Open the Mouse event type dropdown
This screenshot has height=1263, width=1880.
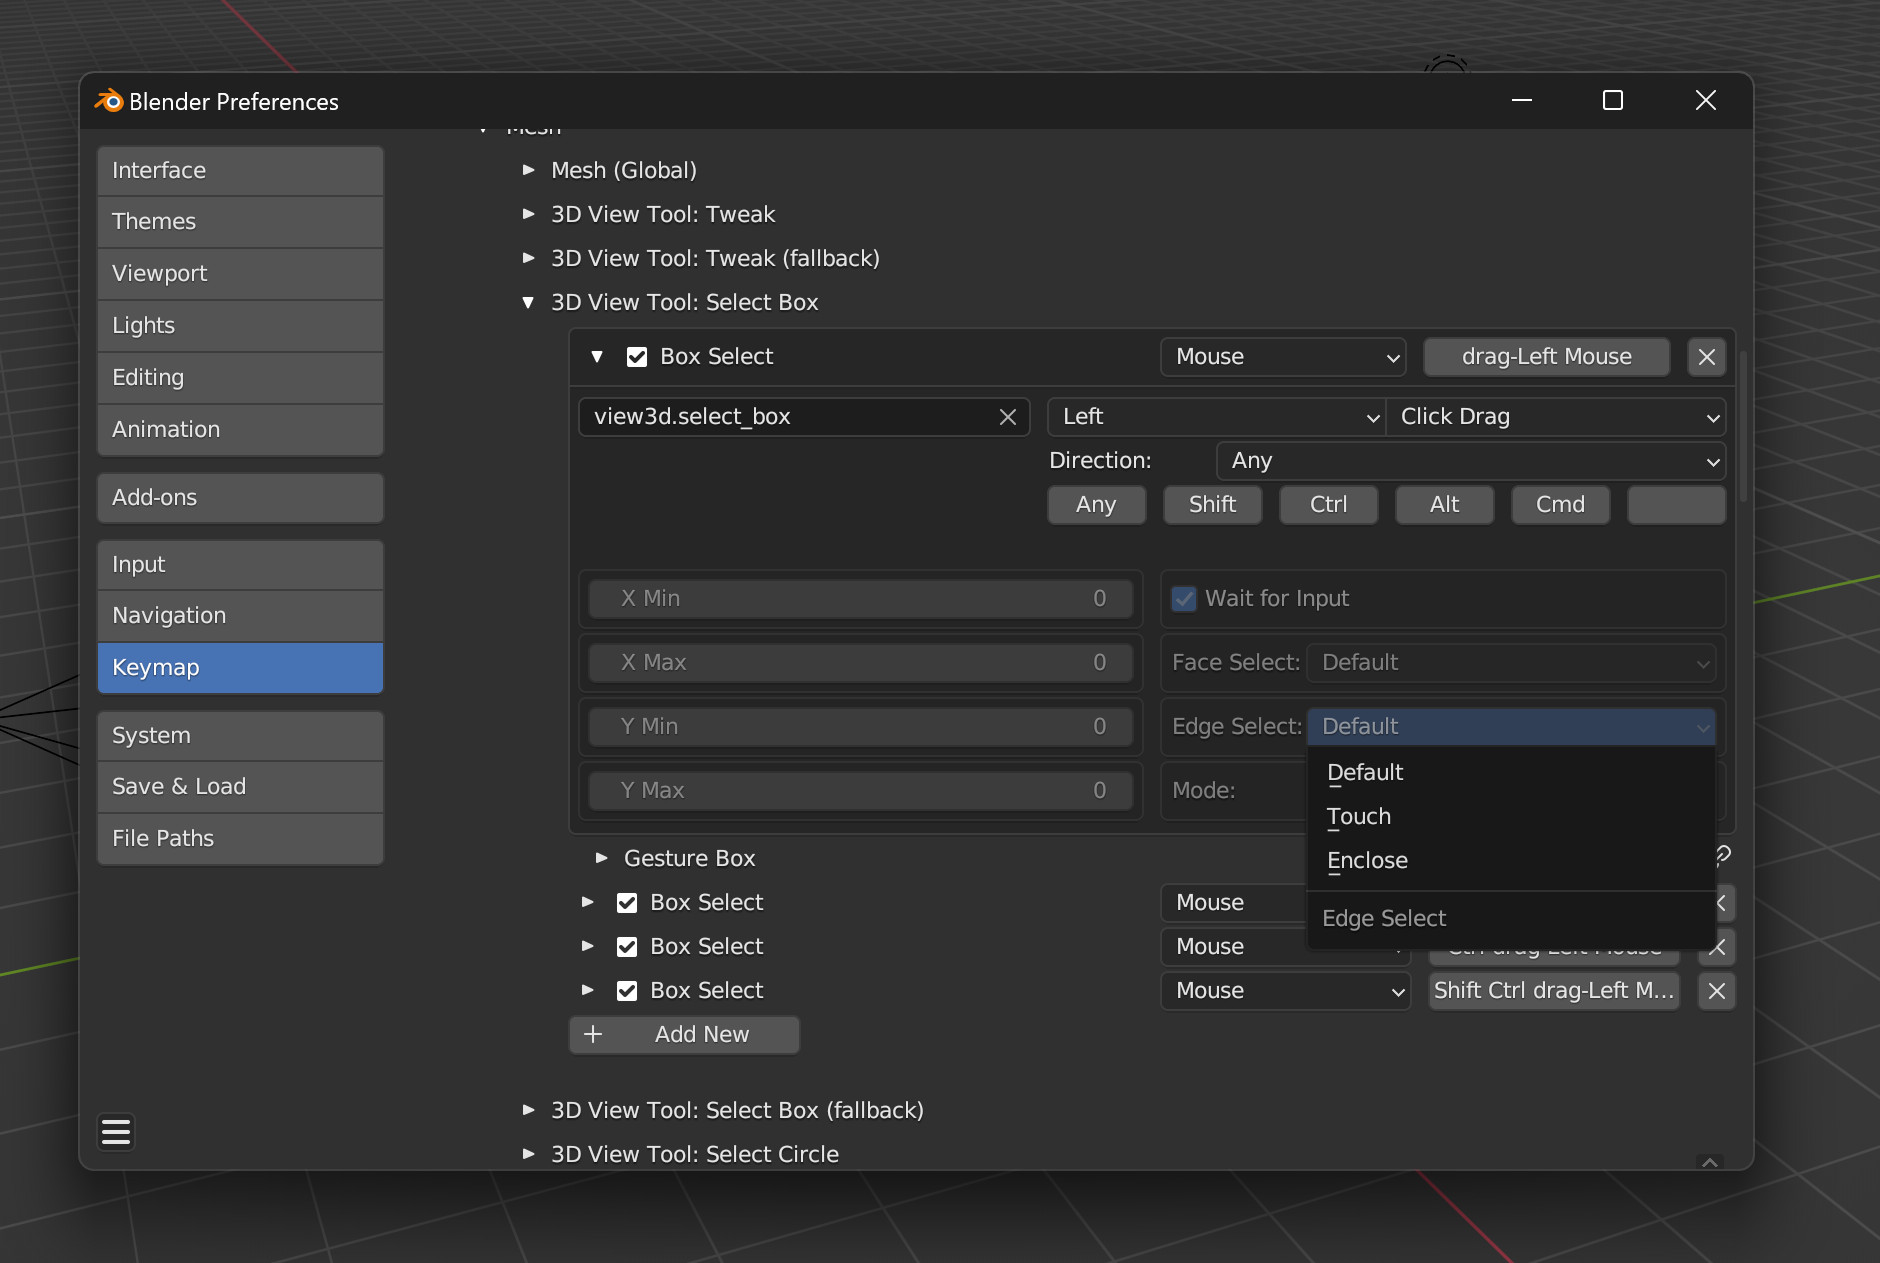[1283, 357]
